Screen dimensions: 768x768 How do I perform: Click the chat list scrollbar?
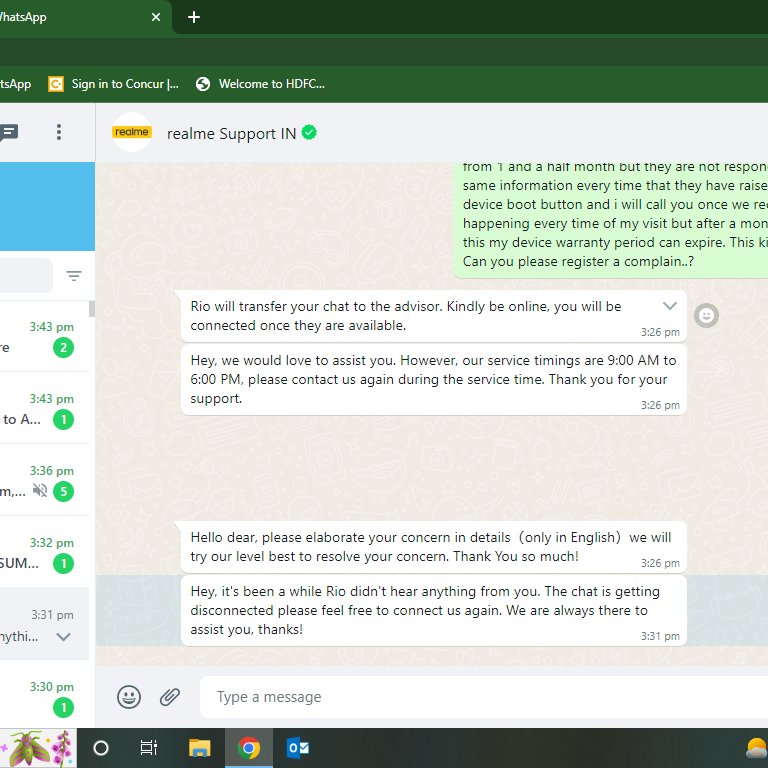92,309
